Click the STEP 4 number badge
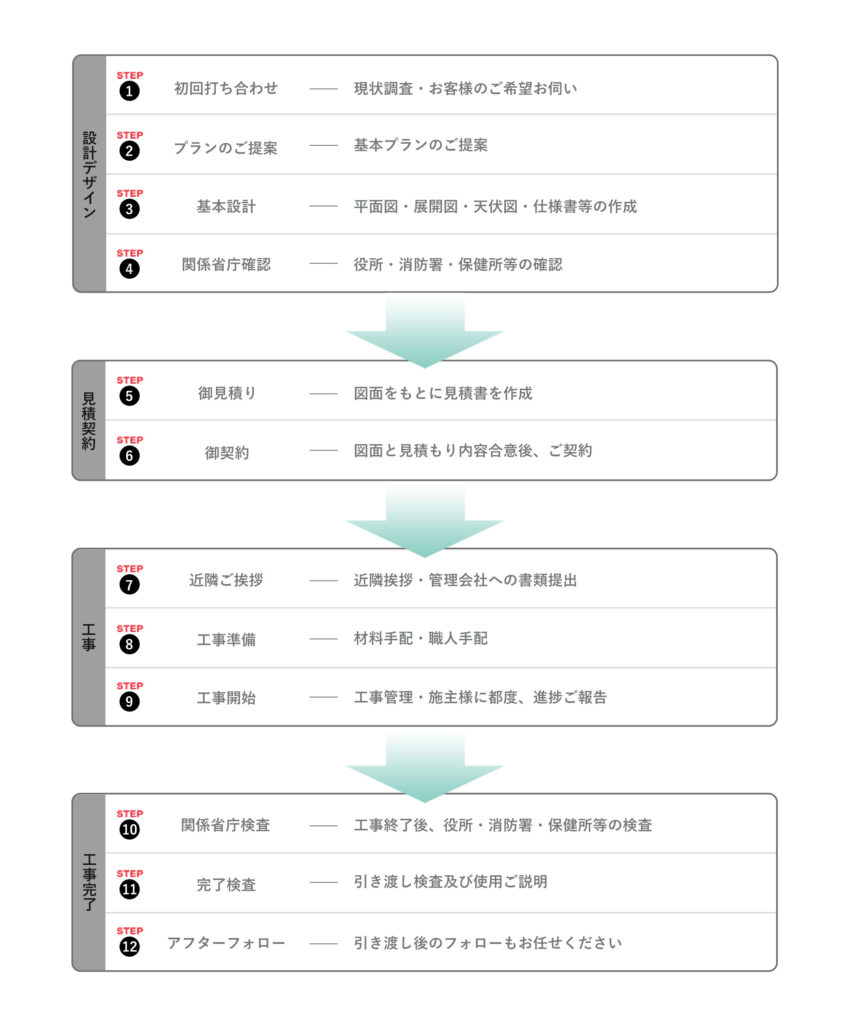850x1024 pixels. coord(129,268)
